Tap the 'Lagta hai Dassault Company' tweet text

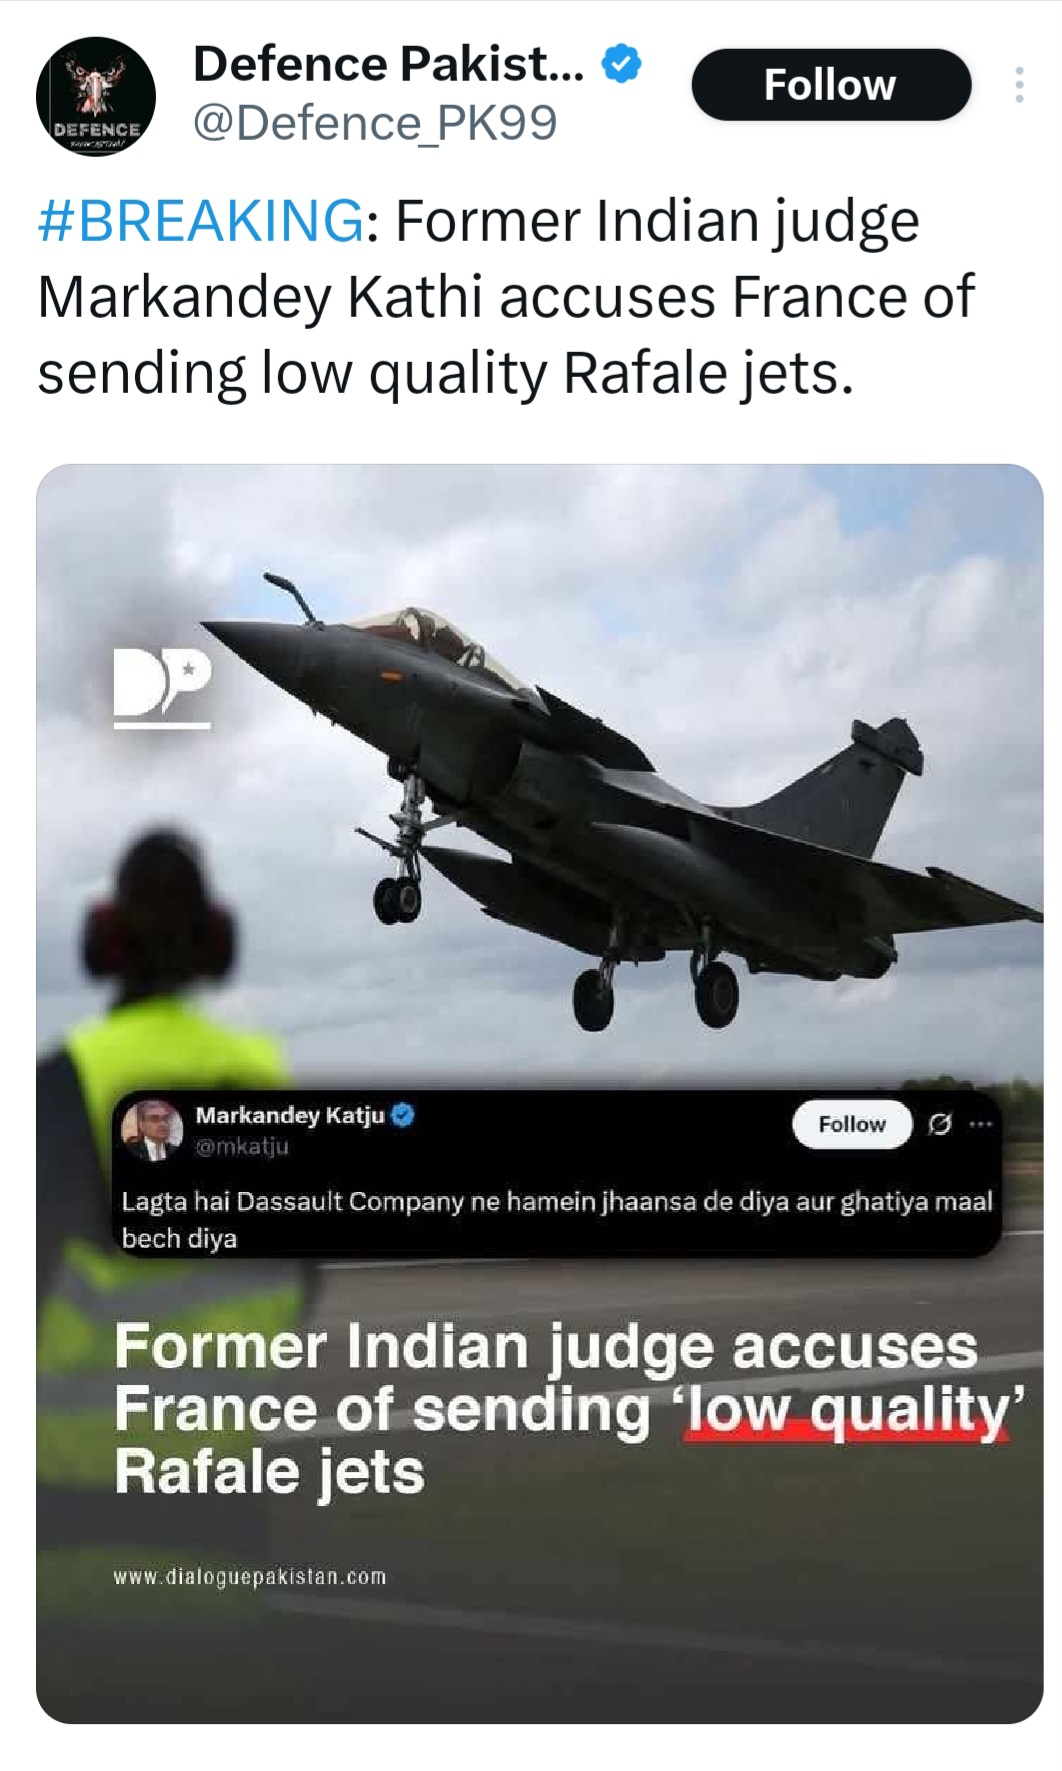pos(557,1219)
